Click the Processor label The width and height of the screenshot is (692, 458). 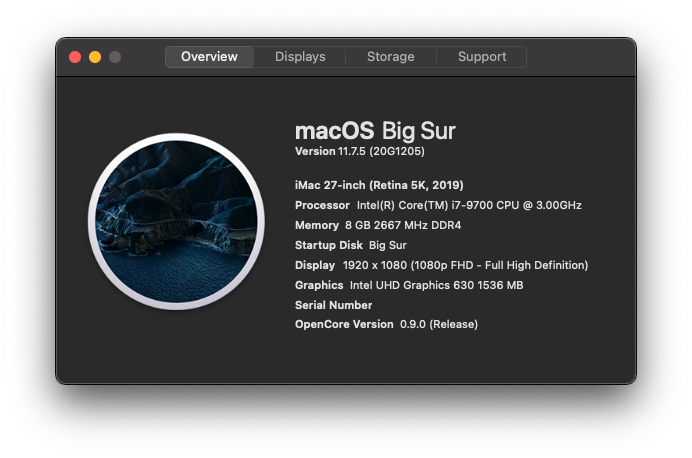pos(322,205)
